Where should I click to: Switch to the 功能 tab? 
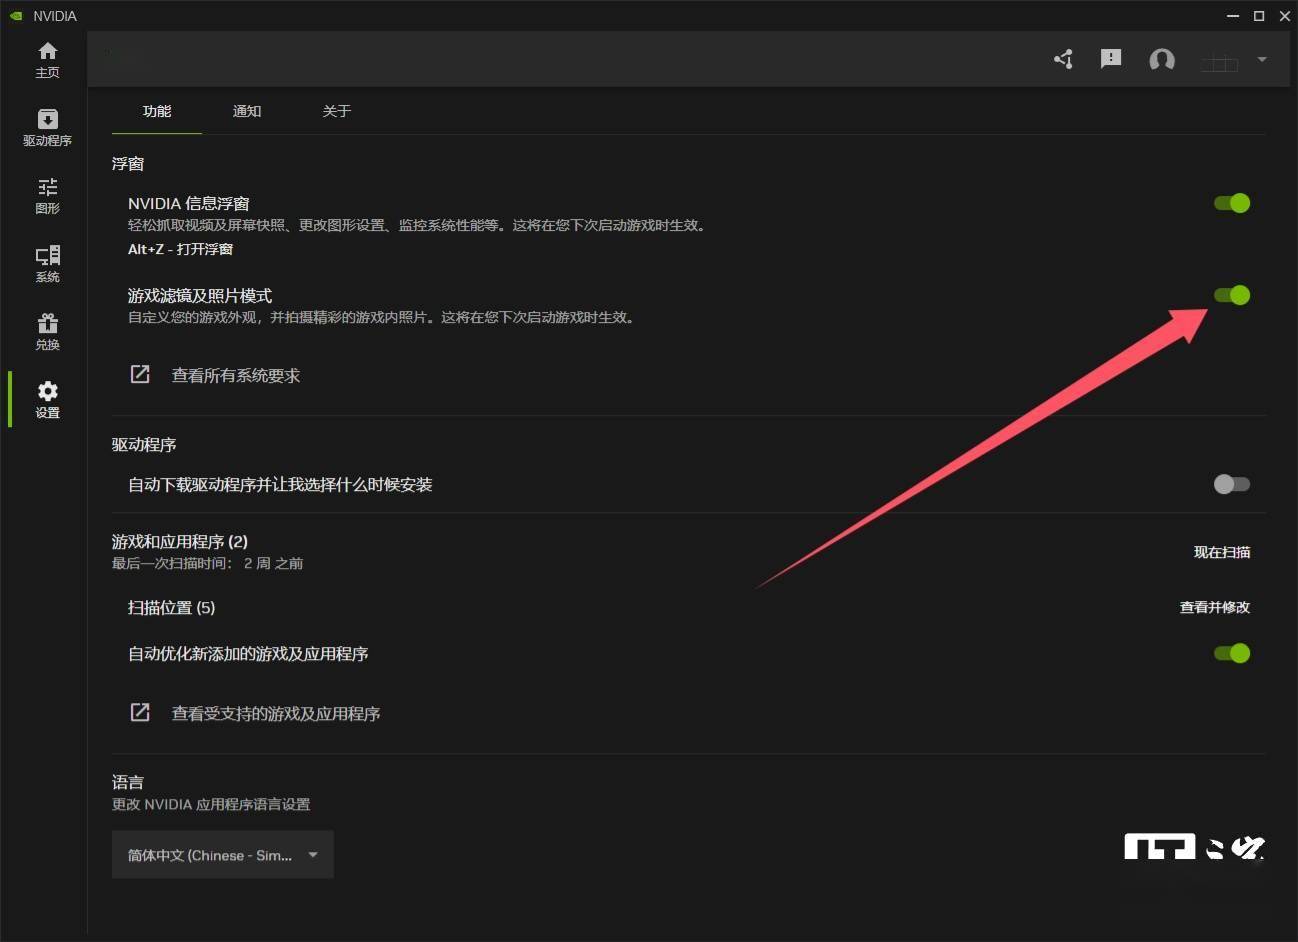click(157, 111)
